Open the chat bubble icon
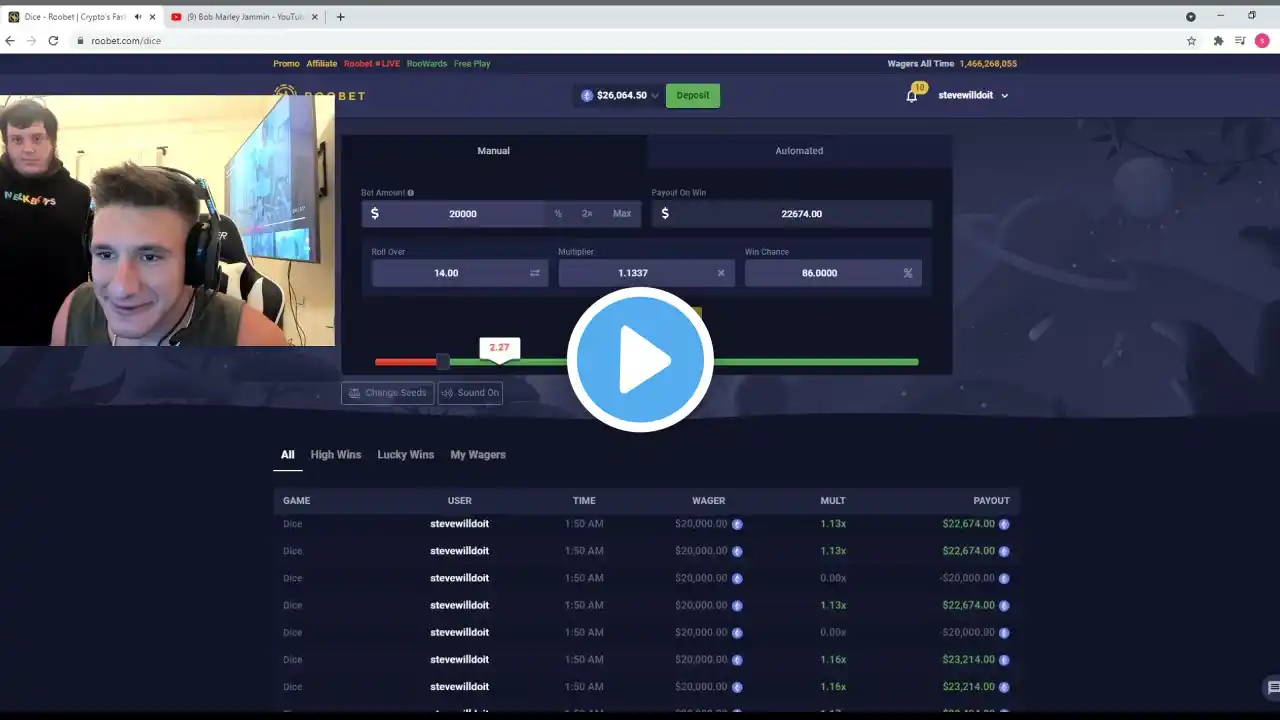 (x=1273, y=688)
